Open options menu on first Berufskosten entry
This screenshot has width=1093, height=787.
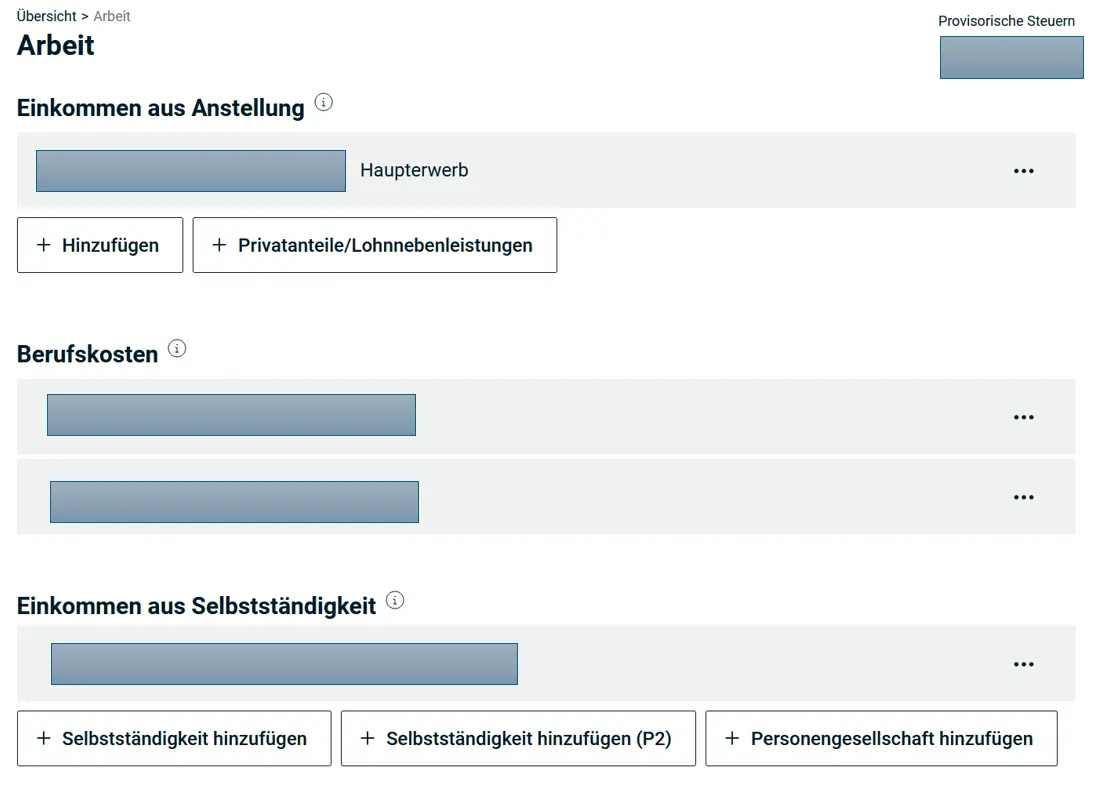point(1023,416)
